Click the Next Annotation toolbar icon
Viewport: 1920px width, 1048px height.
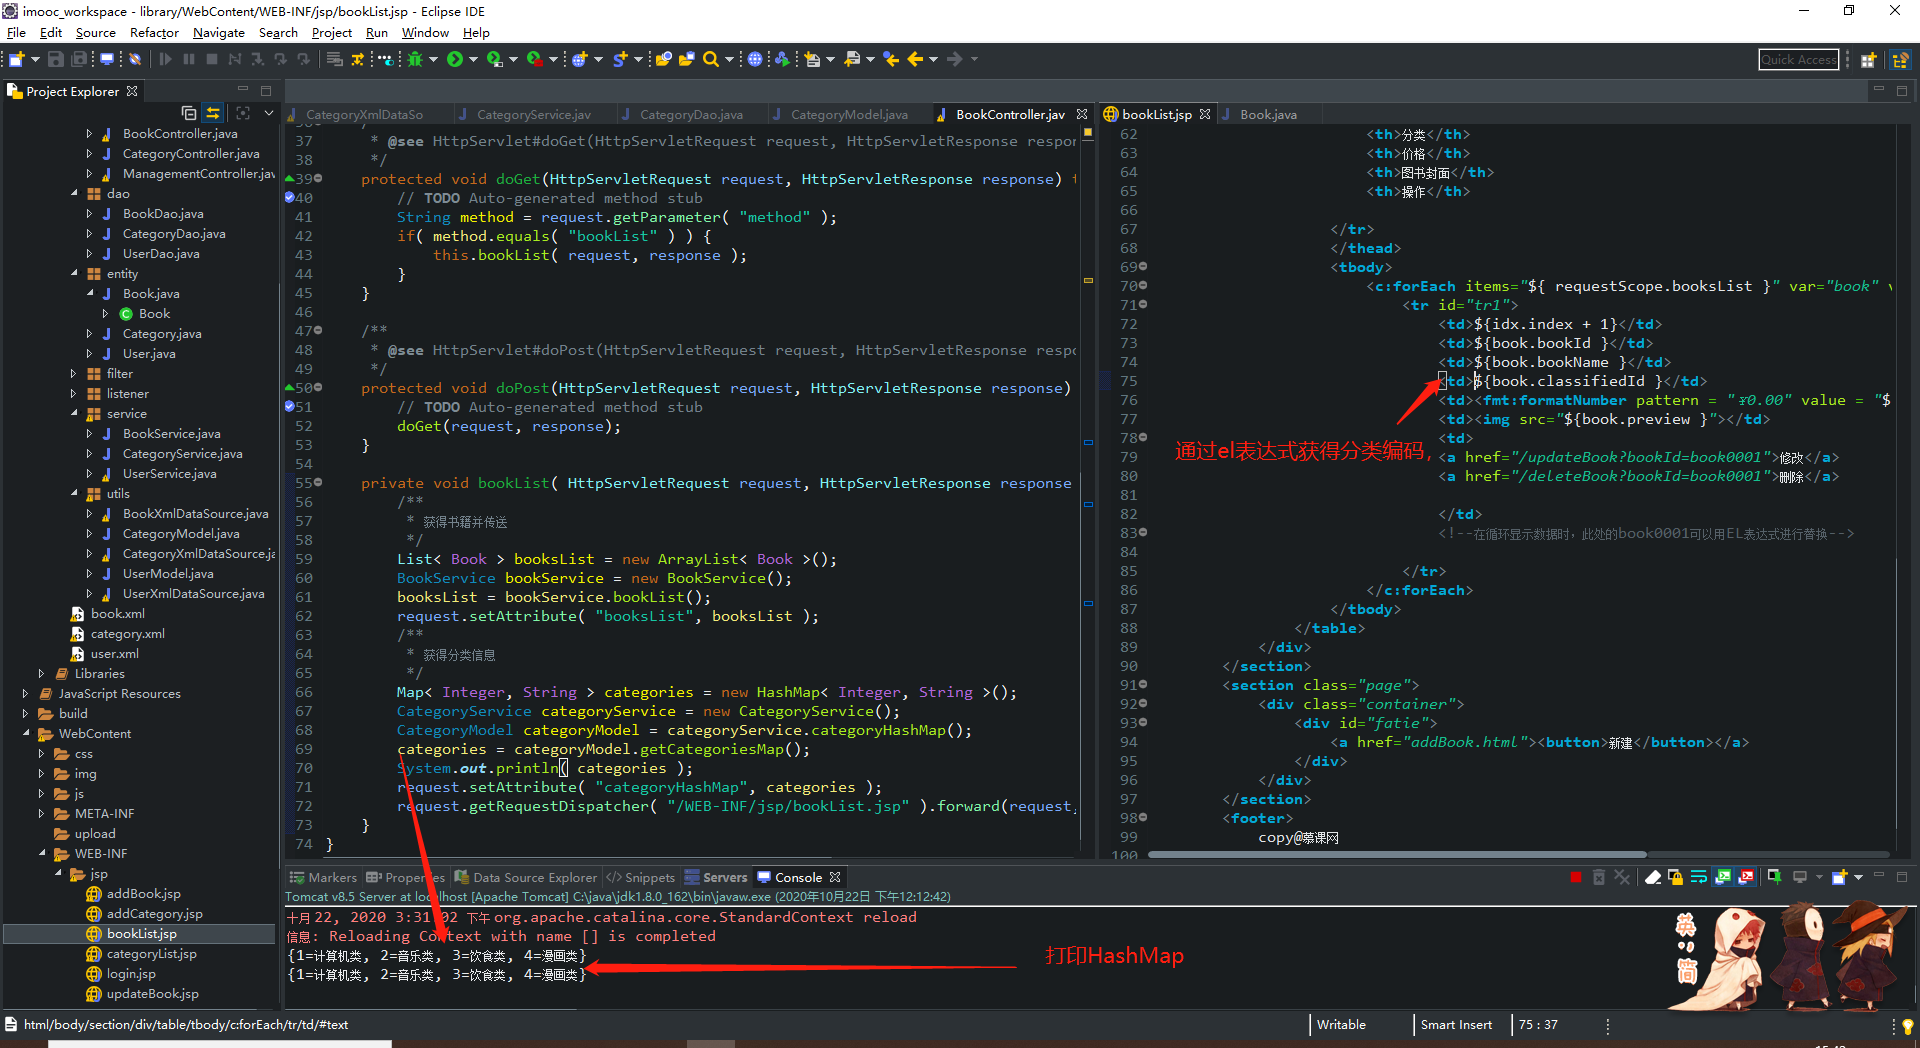tap(812, 60)
